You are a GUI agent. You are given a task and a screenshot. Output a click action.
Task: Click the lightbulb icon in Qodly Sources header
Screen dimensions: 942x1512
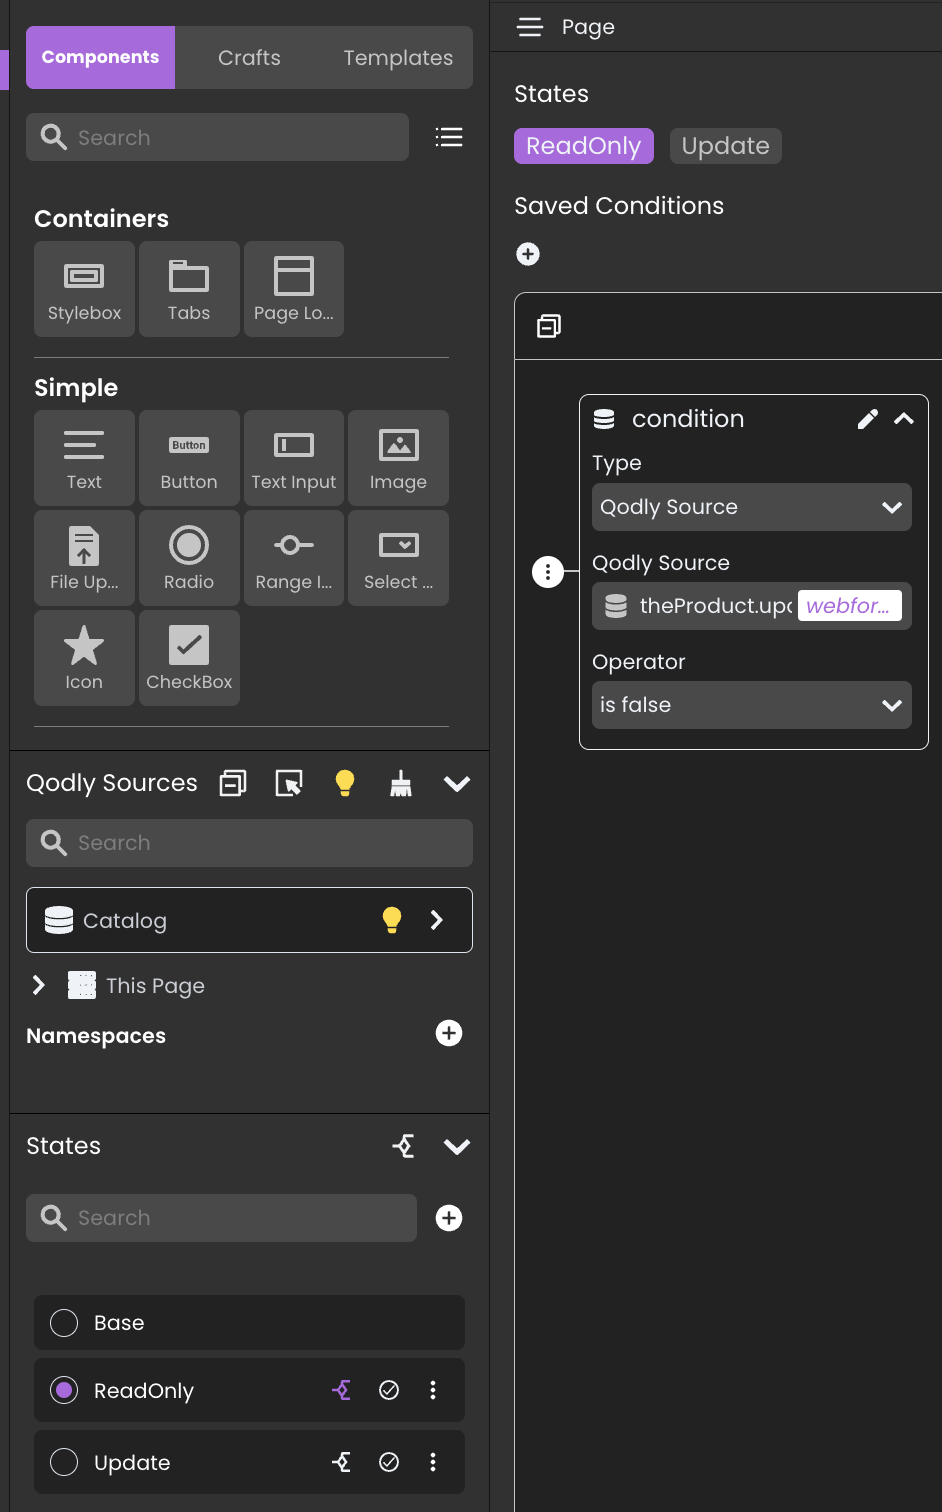pos(345,784)
